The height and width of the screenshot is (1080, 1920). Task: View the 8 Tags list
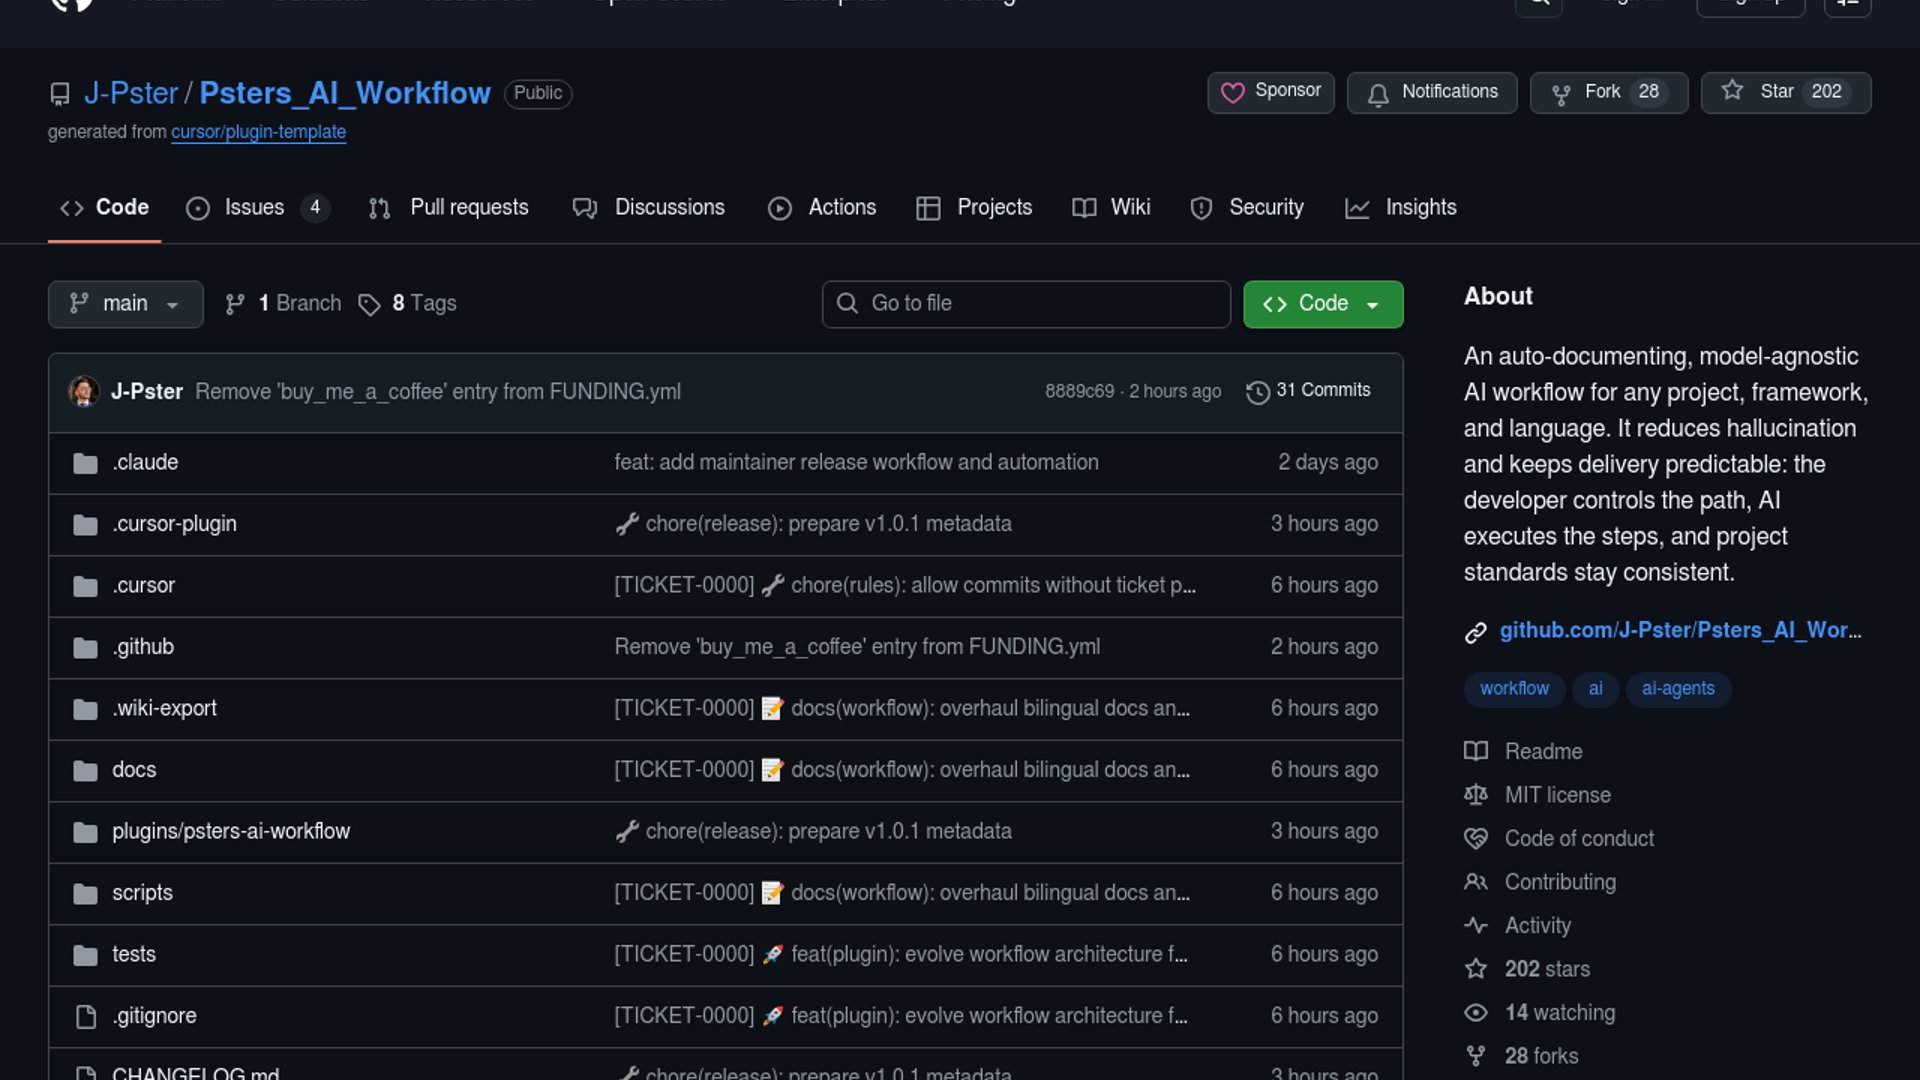(x=408, y=304)
